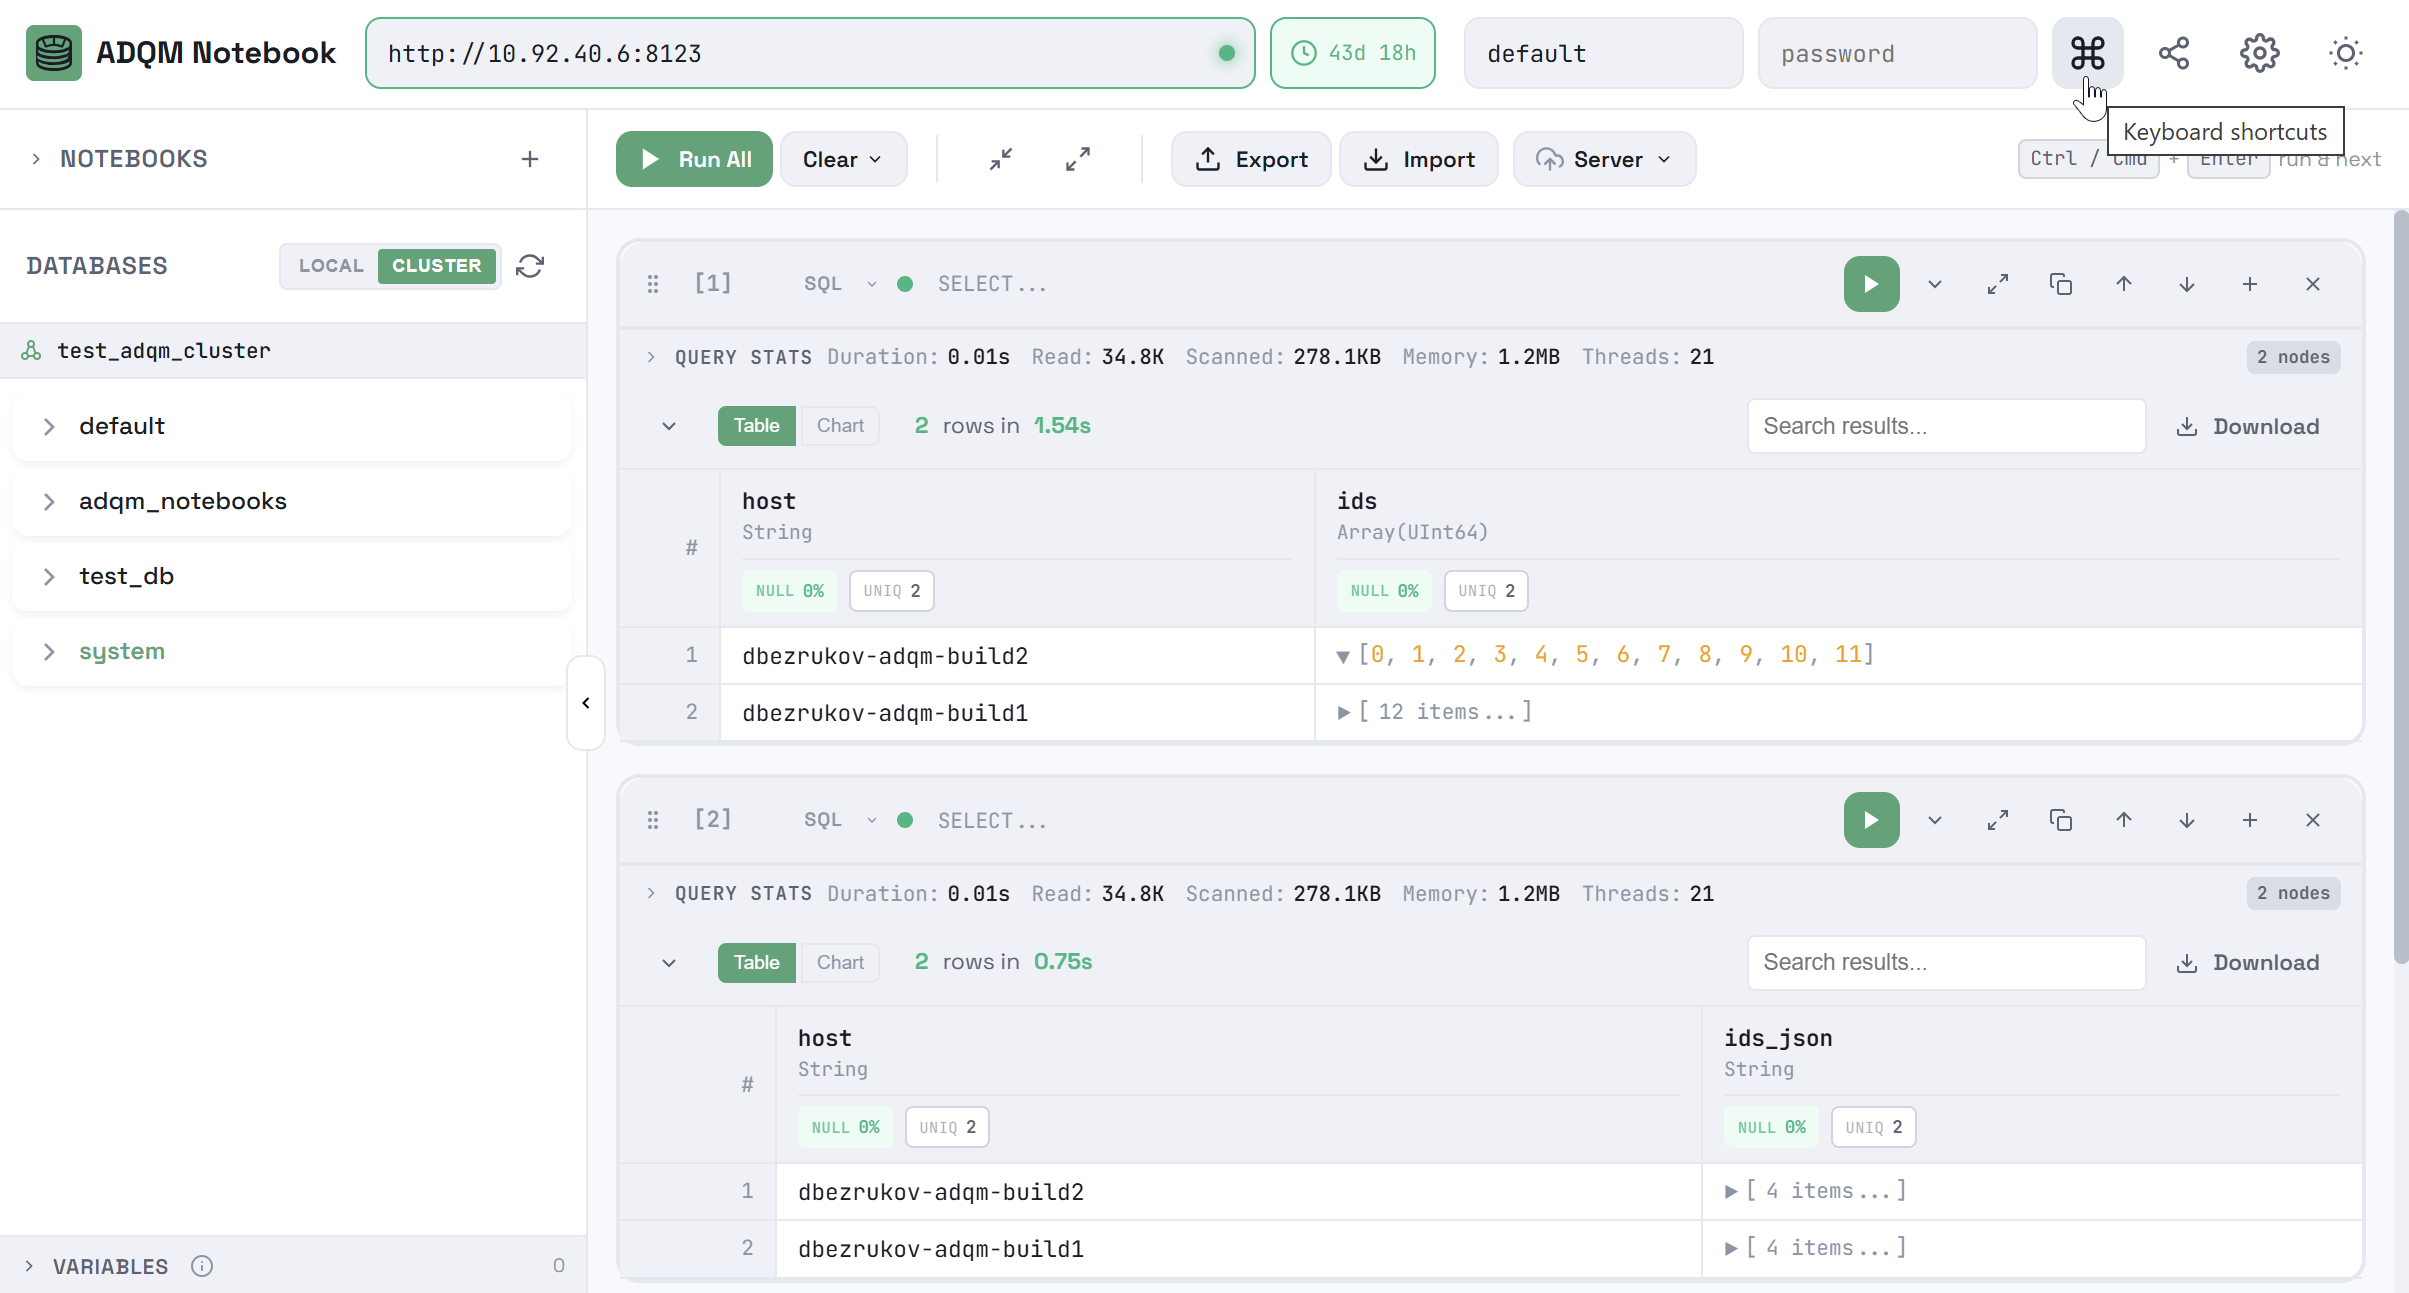Download results of cell [2]
This screenshot has width=2409, height=1293.
coord(2248,962)
